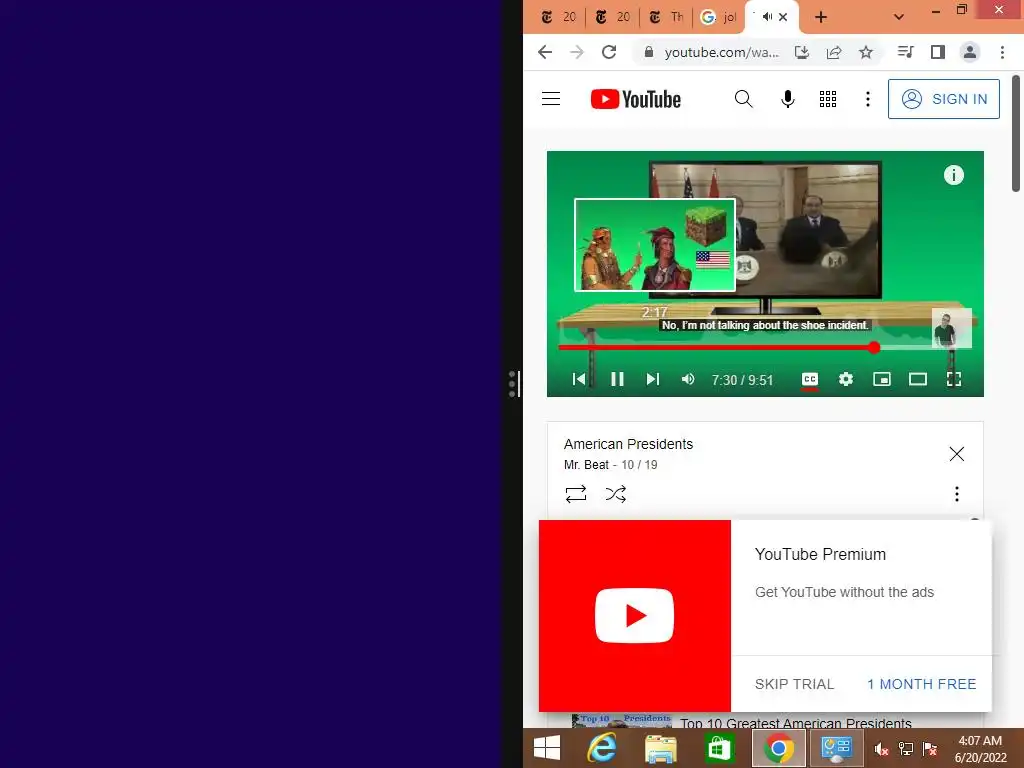Open Mr. Beat channel link

click(586, 465)
